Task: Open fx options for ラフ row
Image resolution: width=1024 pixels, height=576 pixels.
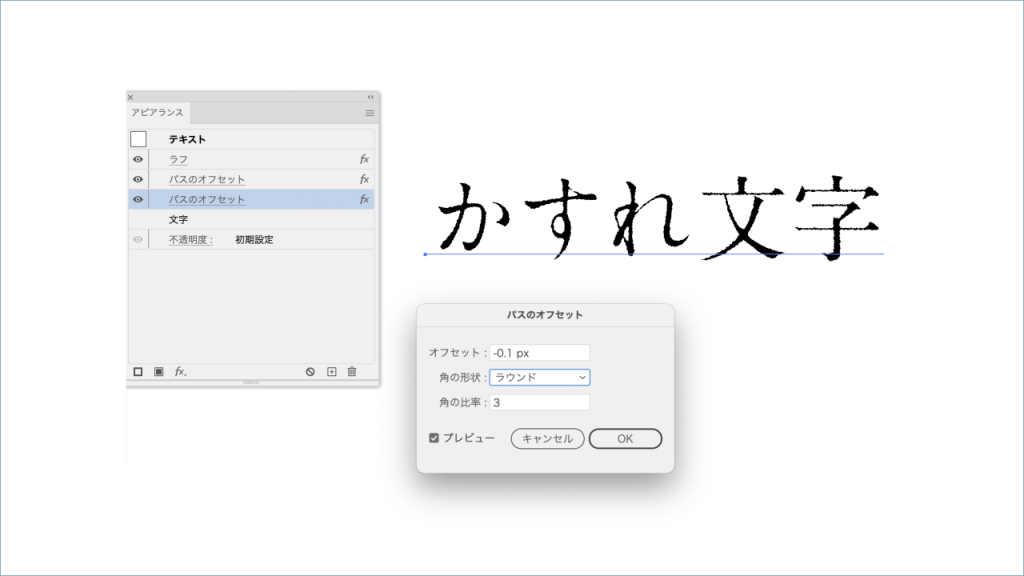Action: point(364,159)
